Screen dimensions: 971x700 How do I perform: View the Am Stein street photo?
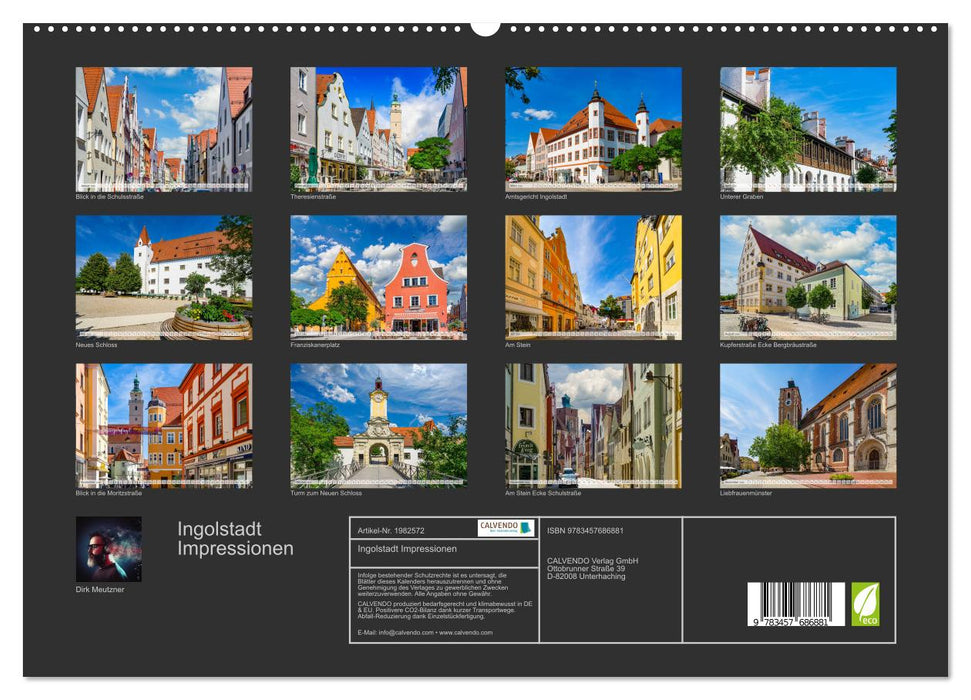(x=595, y=276)
